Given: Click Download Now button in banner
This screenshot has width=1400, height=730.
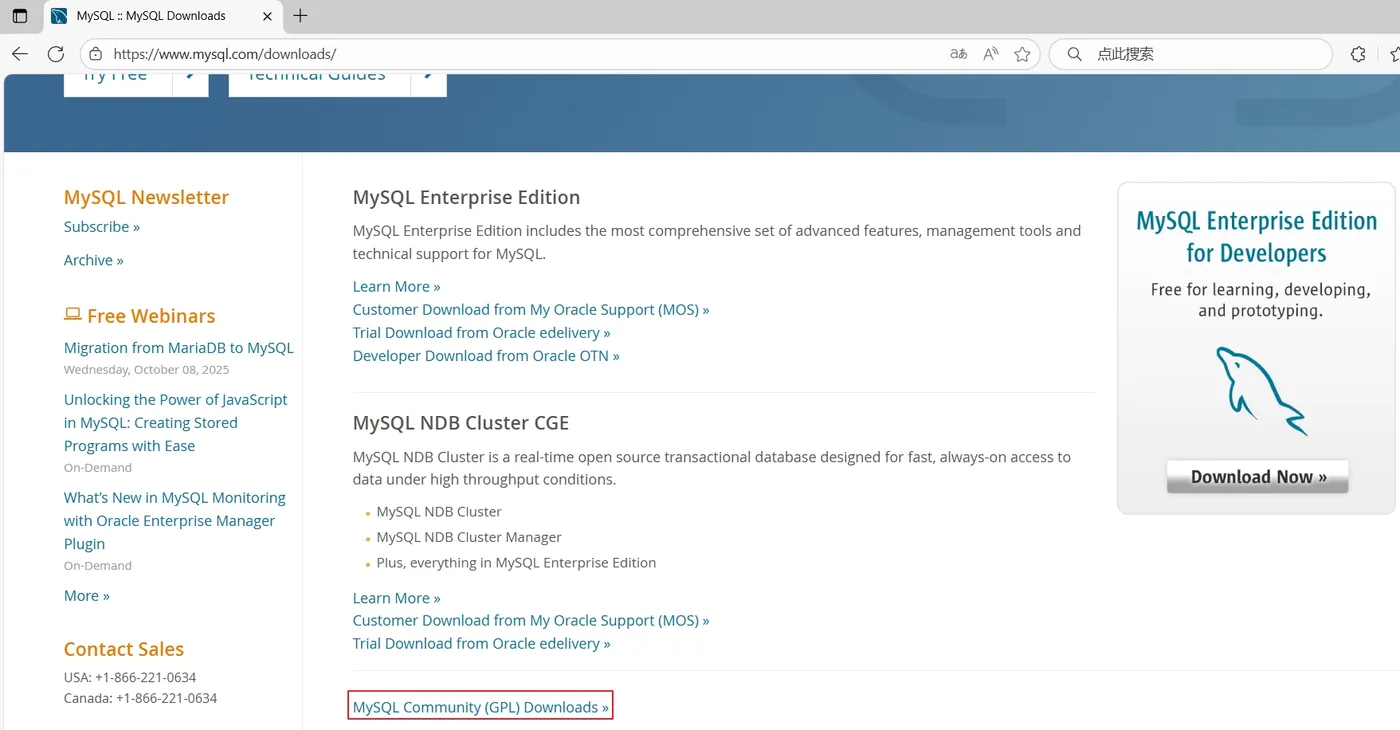Looking at the screenshot, I should [1258, 477].
